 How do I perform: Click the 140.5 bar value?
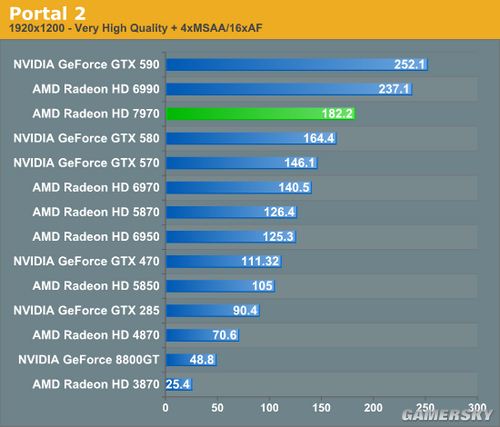click(x=294, y=187)
